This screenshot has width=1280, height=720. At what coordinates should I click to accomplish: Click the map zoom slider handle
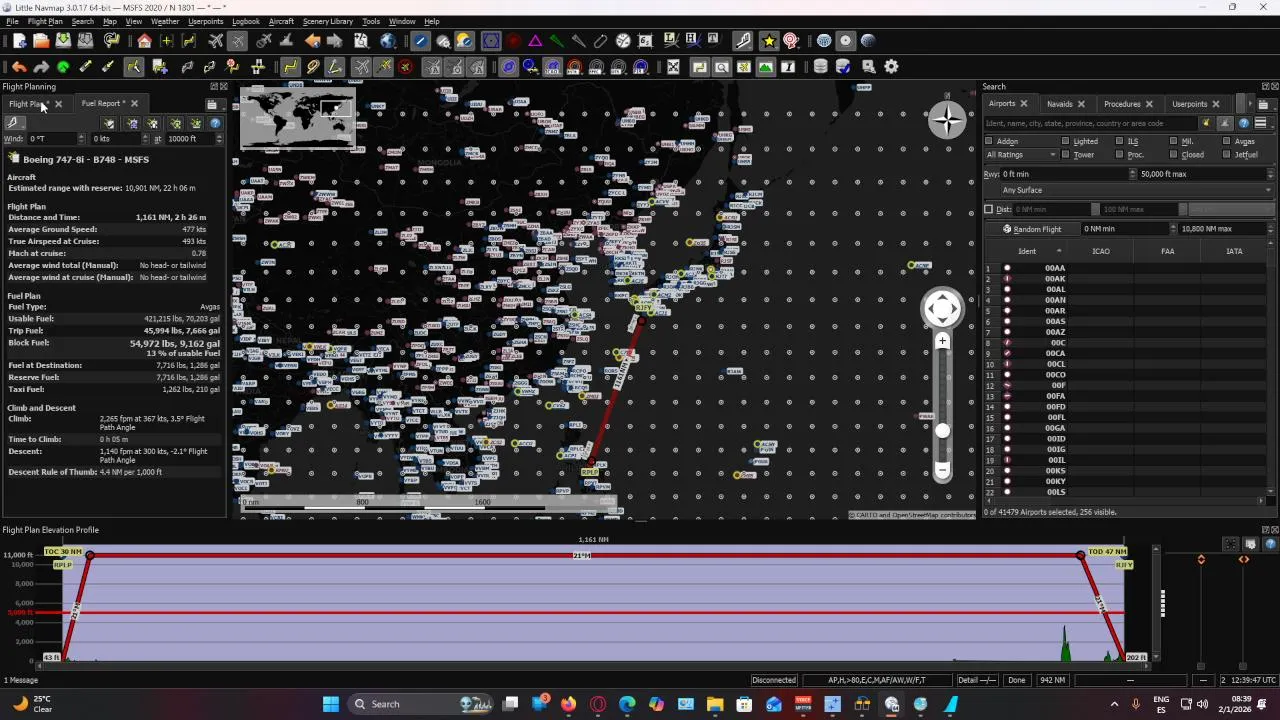942,430
